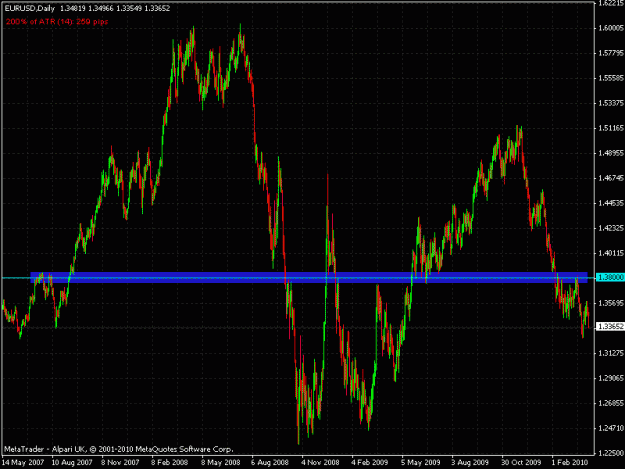This screenshot has height=469, width=625.
Task: Click the '1 Feb 2010' date label
Action: click(570, 462)
